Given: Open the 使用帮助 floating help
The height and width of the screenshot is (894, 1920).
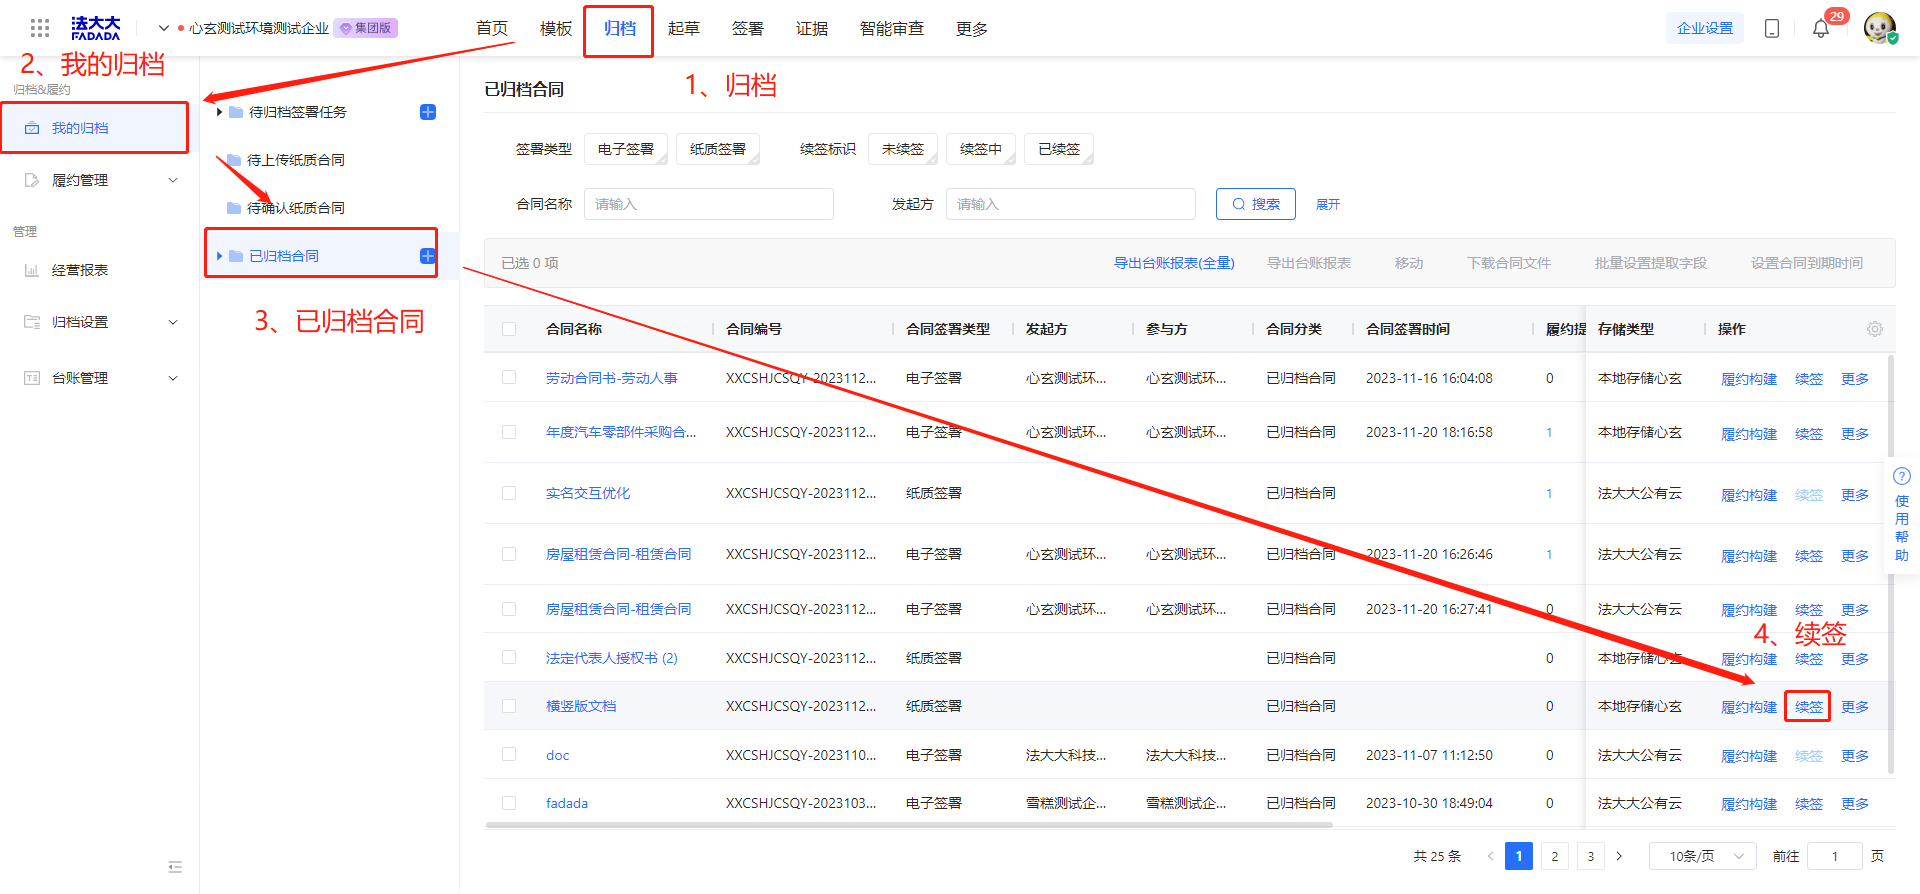Looking at the screenshot, I should pyautogui.click(x=1902, y=515).
